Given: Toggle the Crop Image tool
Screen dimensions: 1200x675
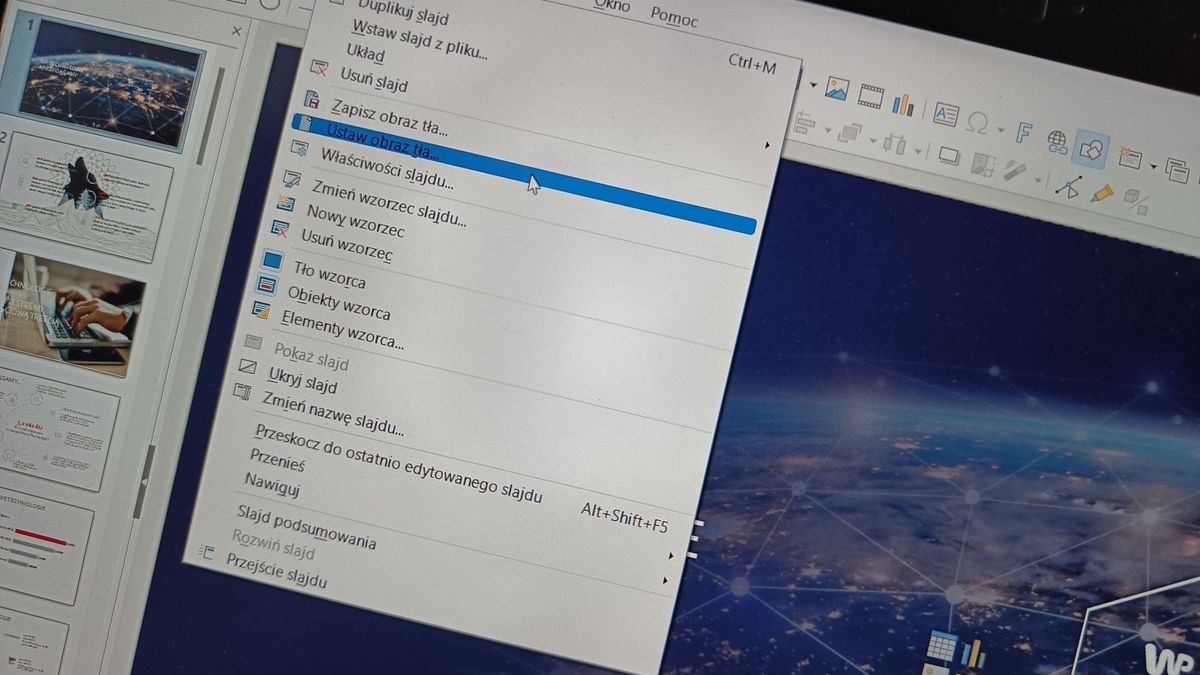Looking at the screenshot, I should coord(983,164).
